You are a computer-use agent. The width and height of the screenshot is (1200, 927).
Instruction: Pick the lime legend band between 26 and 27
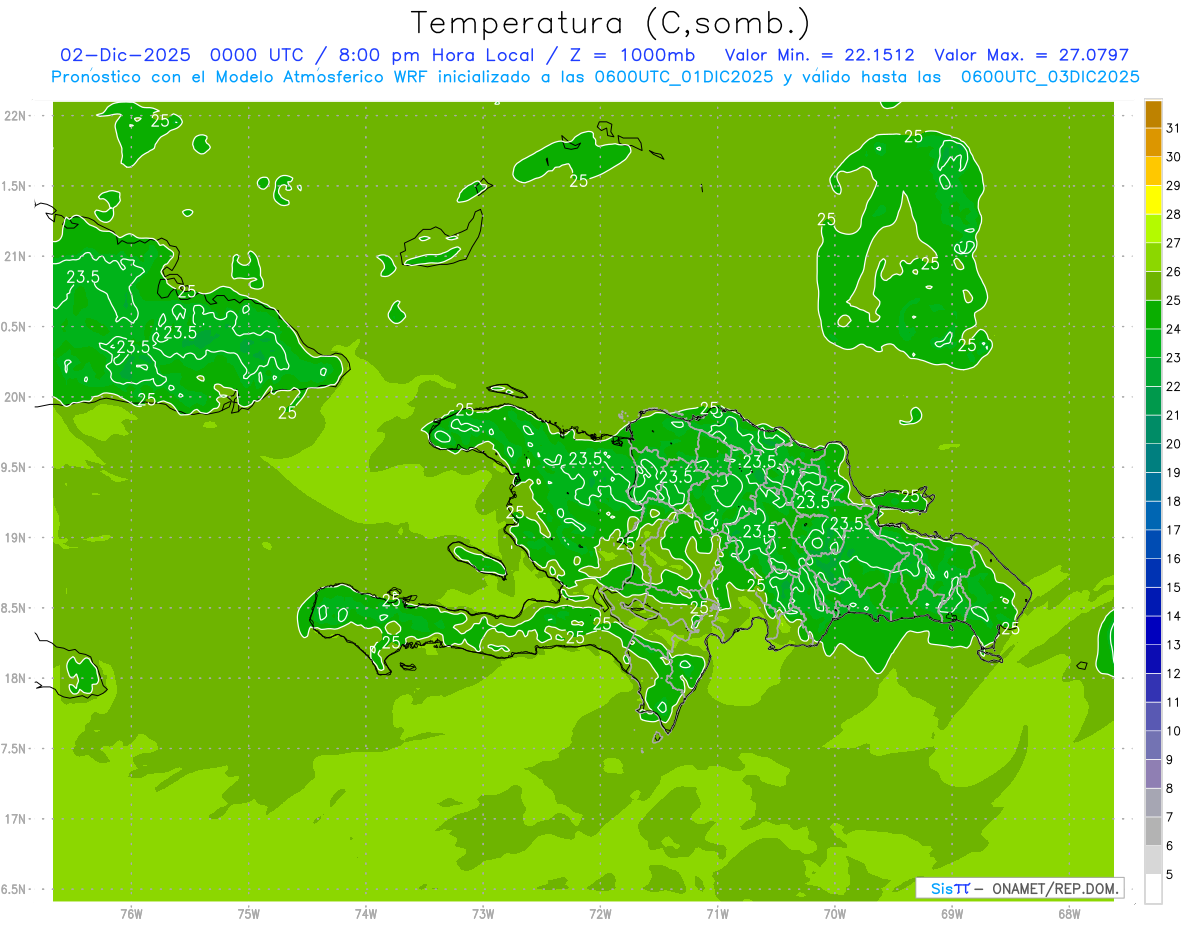pos(1153,257)
